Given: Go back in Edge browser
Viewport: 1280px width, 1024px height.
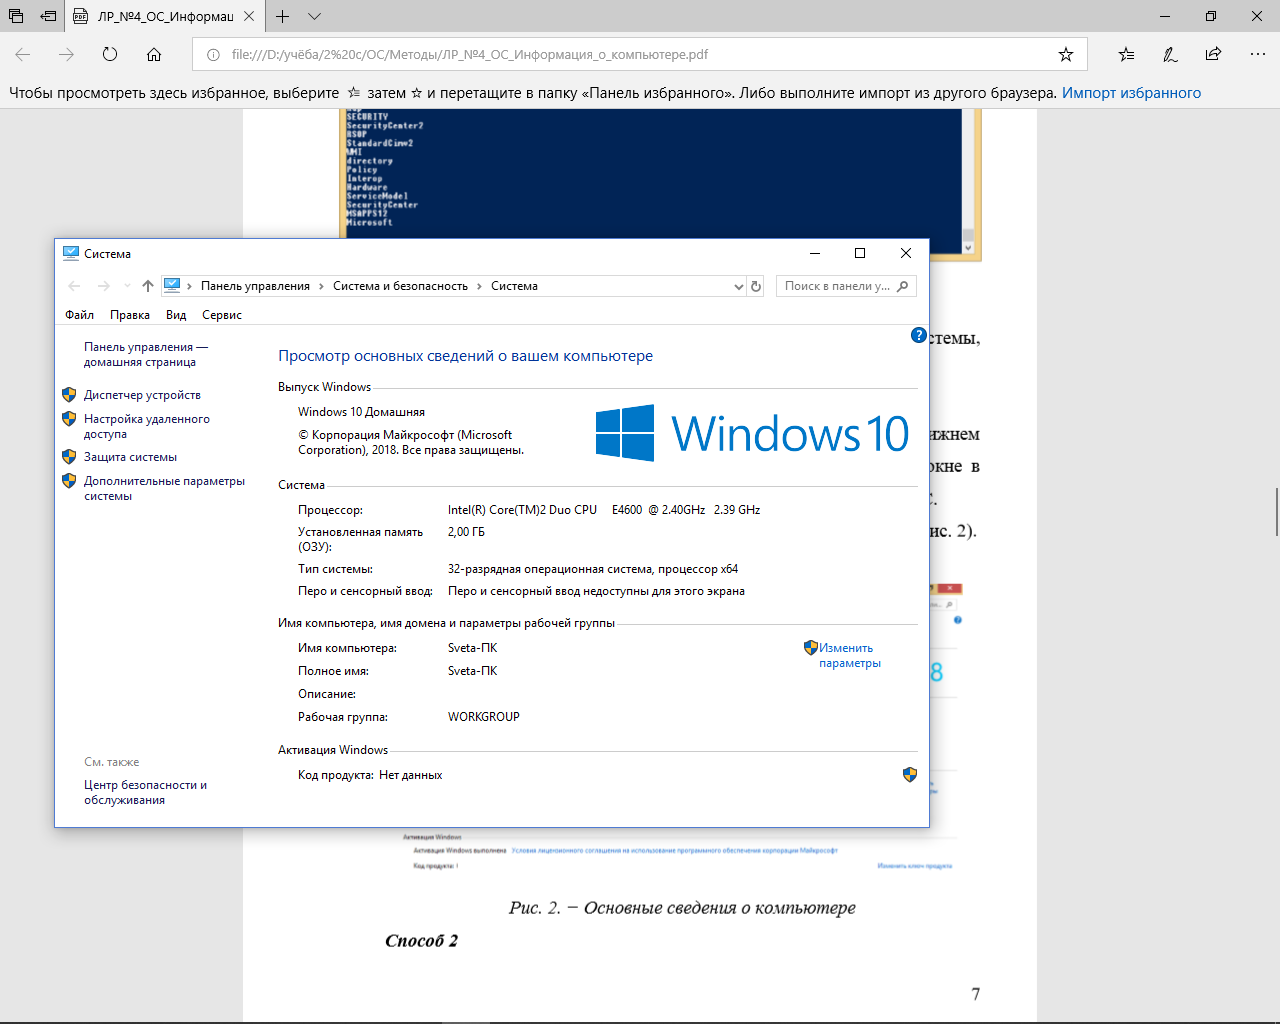Looking at the screenshot, I should [x=23, y=54].
